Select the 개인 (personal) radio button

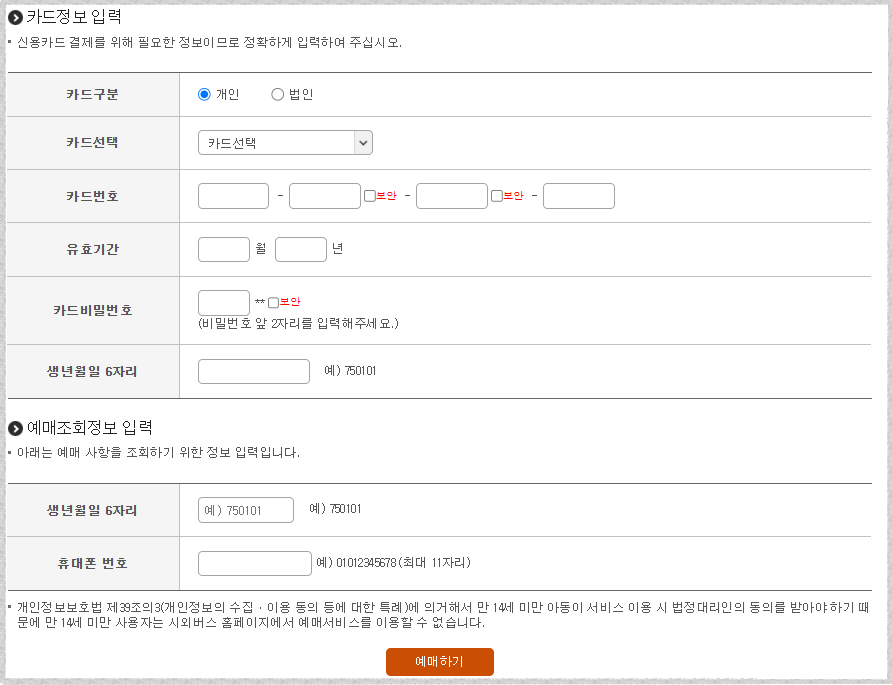pos(204,94)
